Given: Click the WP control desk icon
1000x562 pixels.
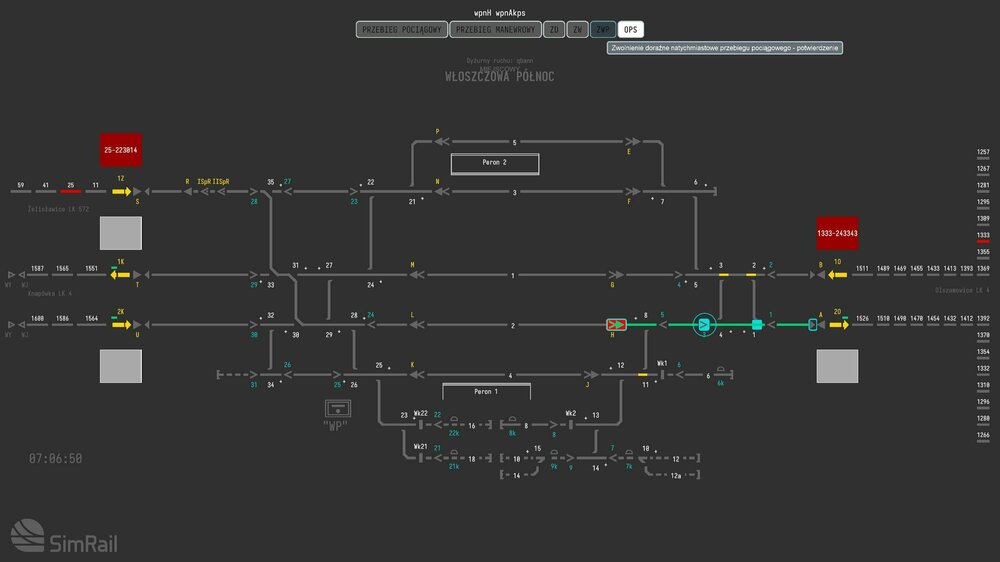Looking at the screenshot, I should 339,408.
